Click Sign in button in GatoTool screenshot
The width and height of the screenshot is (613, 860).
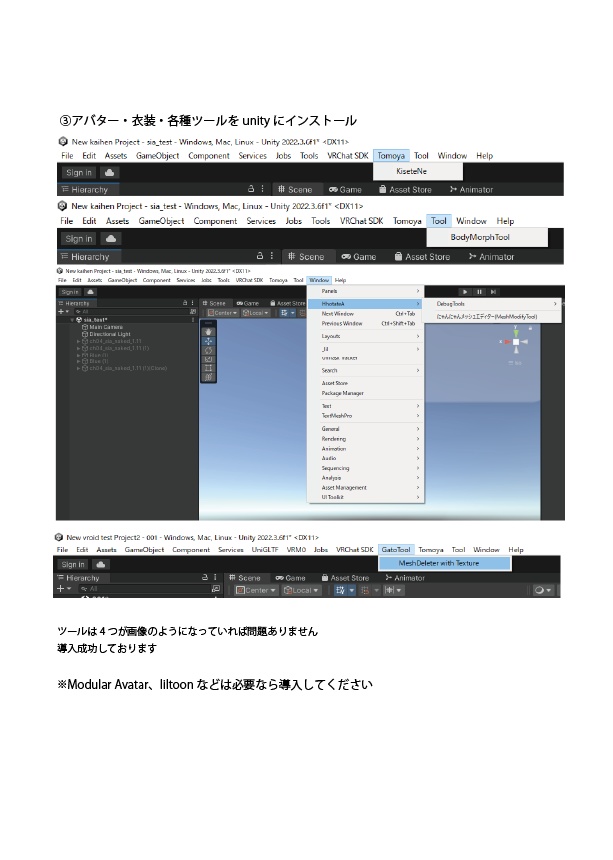[x=73, y=564]
